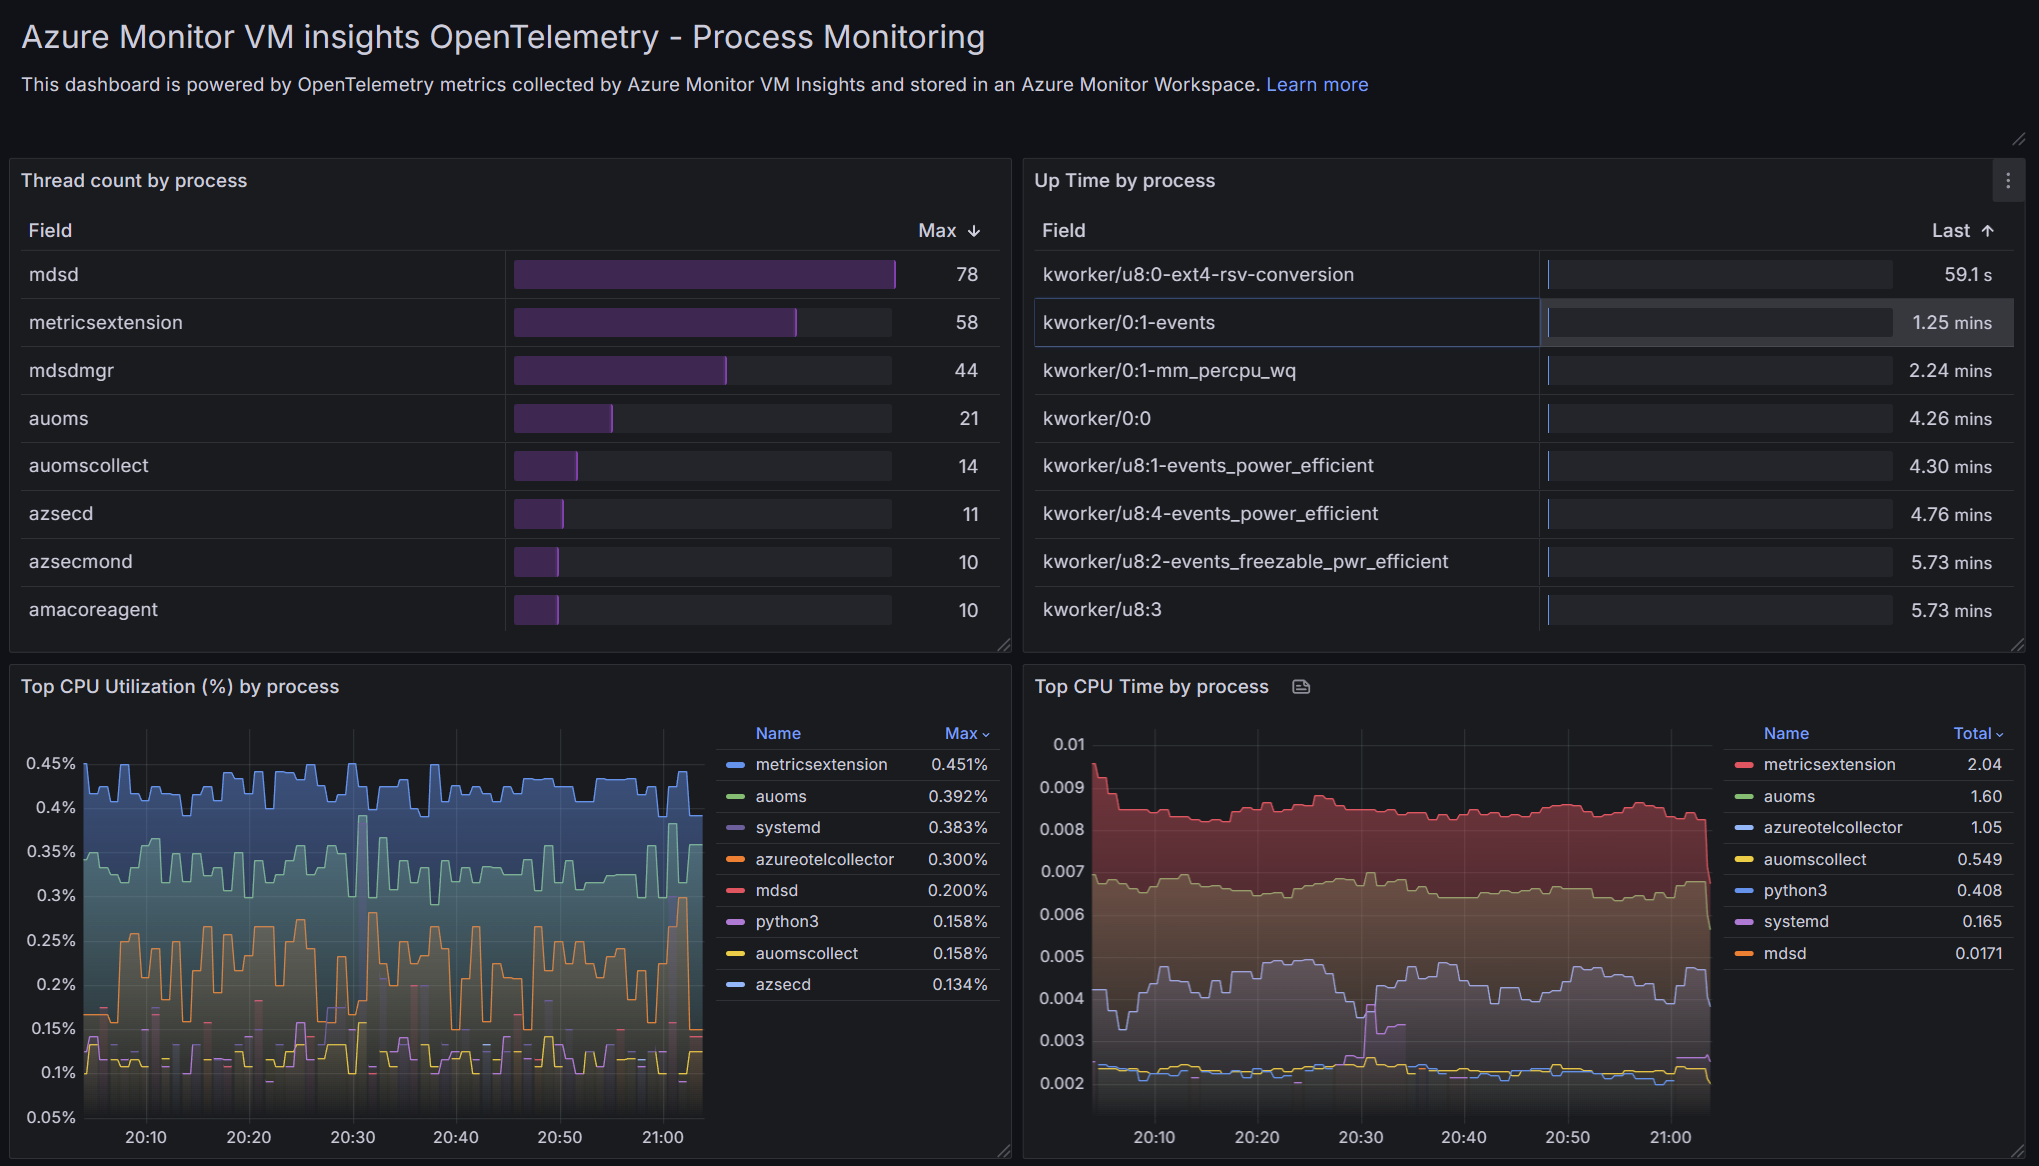Image resolution: width=2039 pixels, height=1166 pixels.
Task: Click resize handle of header text panel
Action: point(2018,139)
